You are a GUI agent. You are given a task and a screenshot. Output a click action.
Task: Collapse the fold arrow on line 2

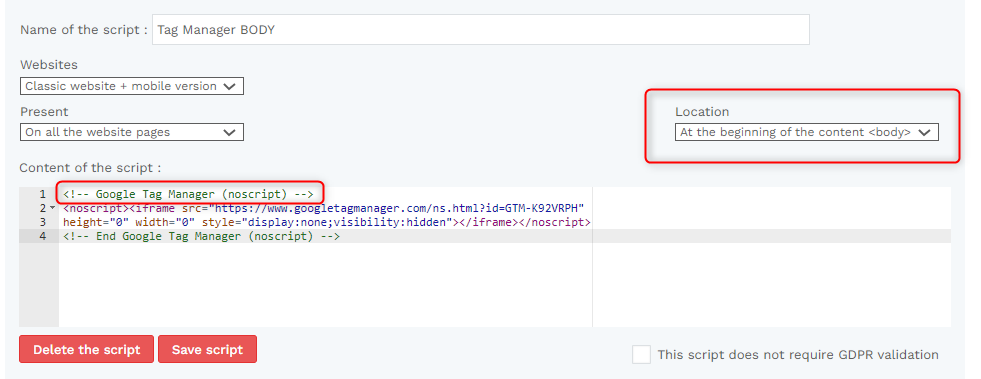pos(53,208)
